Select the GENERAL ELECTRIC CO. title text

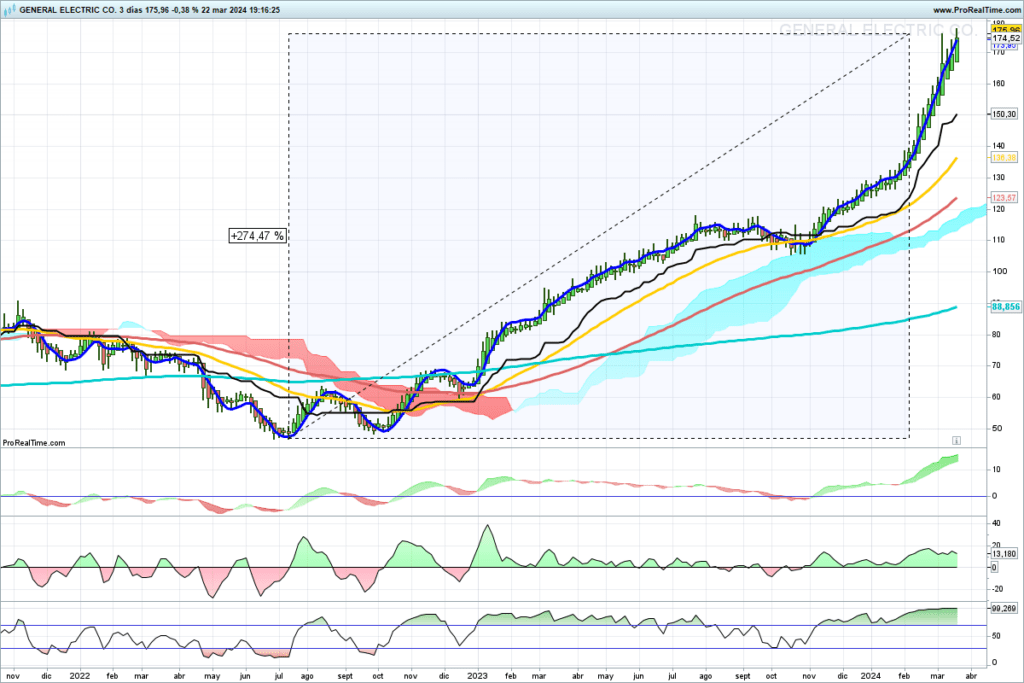(x=68, y=10)
